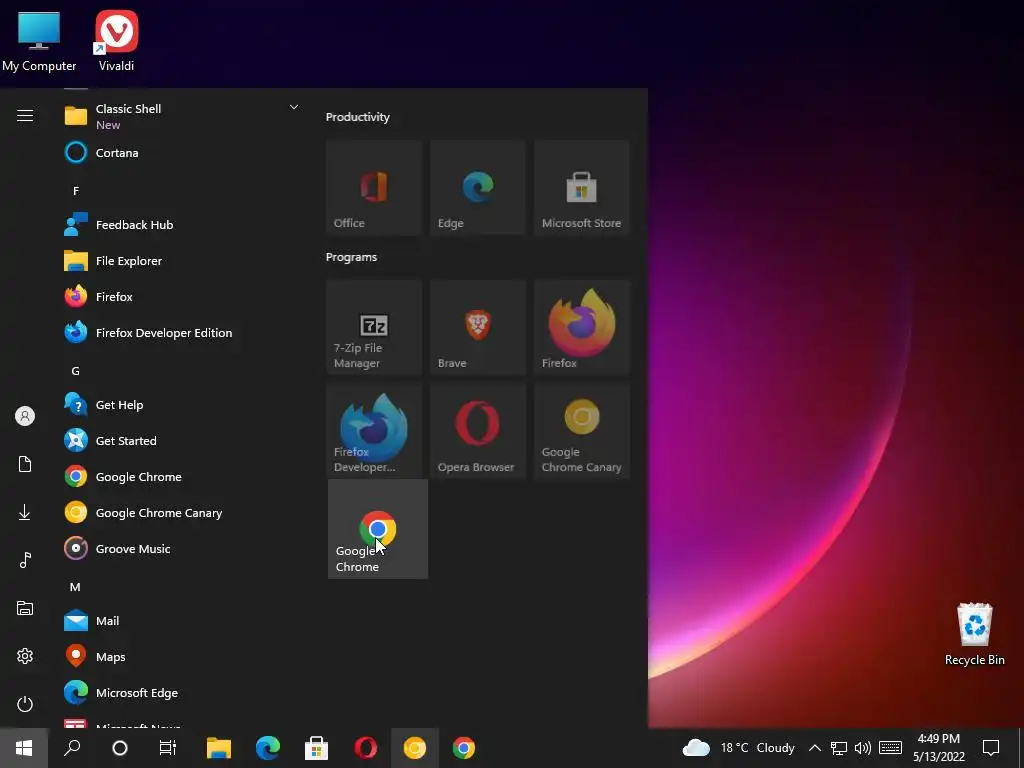Viewport: 1024px width, 768px height.
Task: Open Microsoft Store on the taskbar
Action: 317,748
